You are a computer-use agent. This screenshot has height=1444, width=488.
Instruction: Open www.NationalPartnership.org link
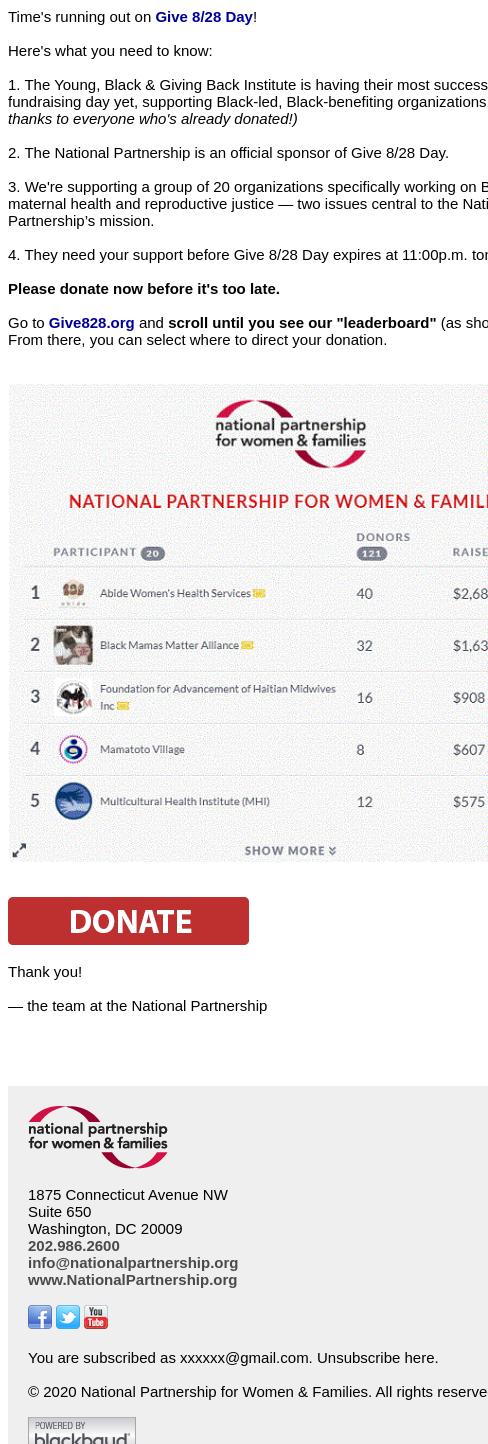click(132, 1279)
